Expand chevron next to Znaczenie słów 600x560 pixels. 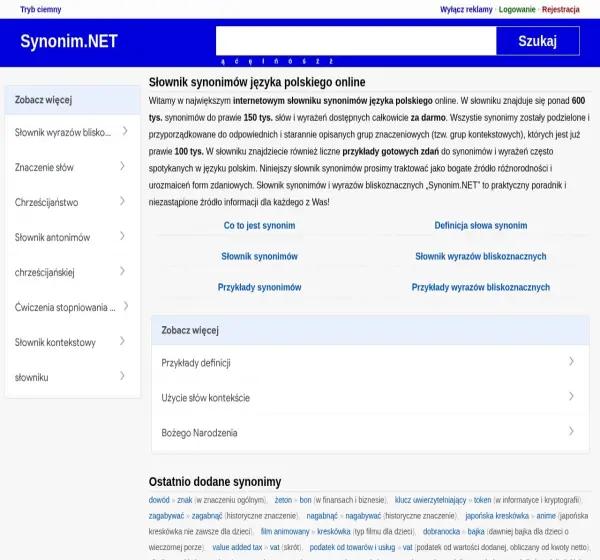click(x=122, y=166)
